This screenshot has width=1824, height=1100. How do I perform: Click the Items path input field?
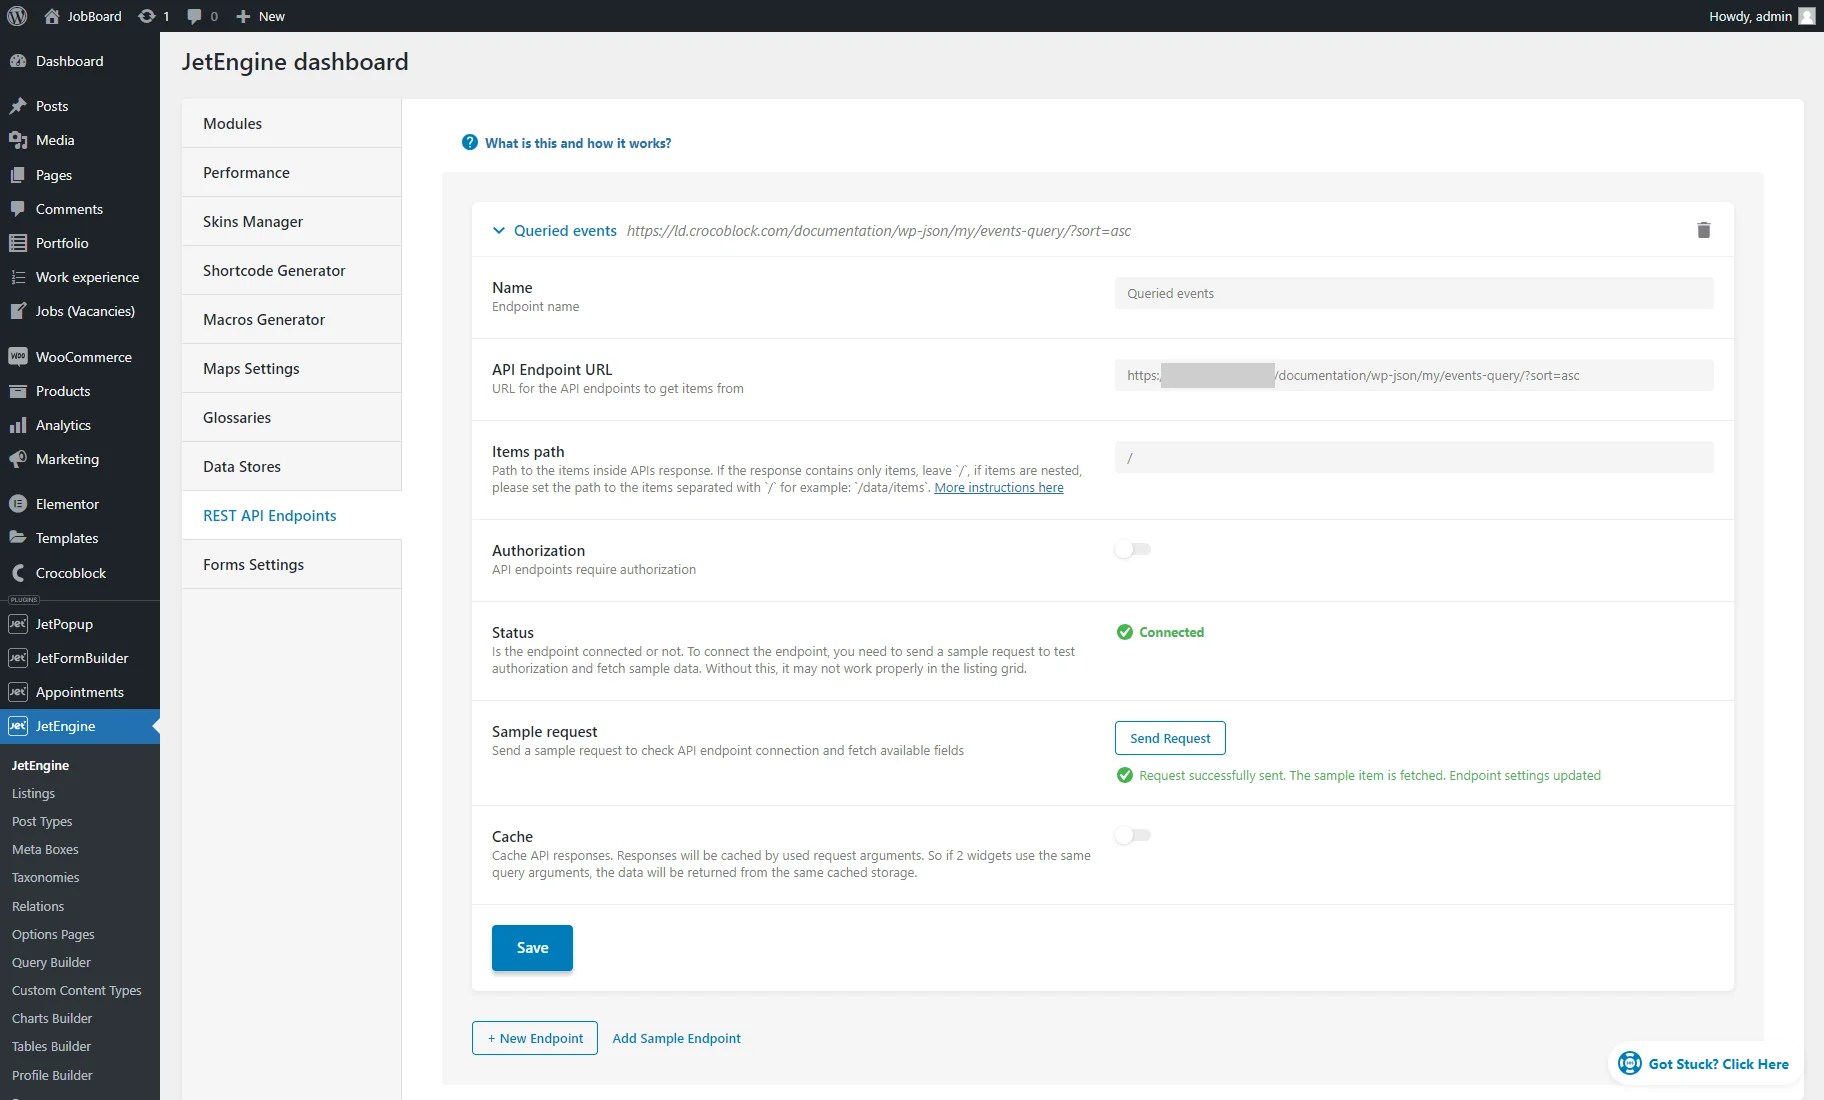tap(1414, 457)
